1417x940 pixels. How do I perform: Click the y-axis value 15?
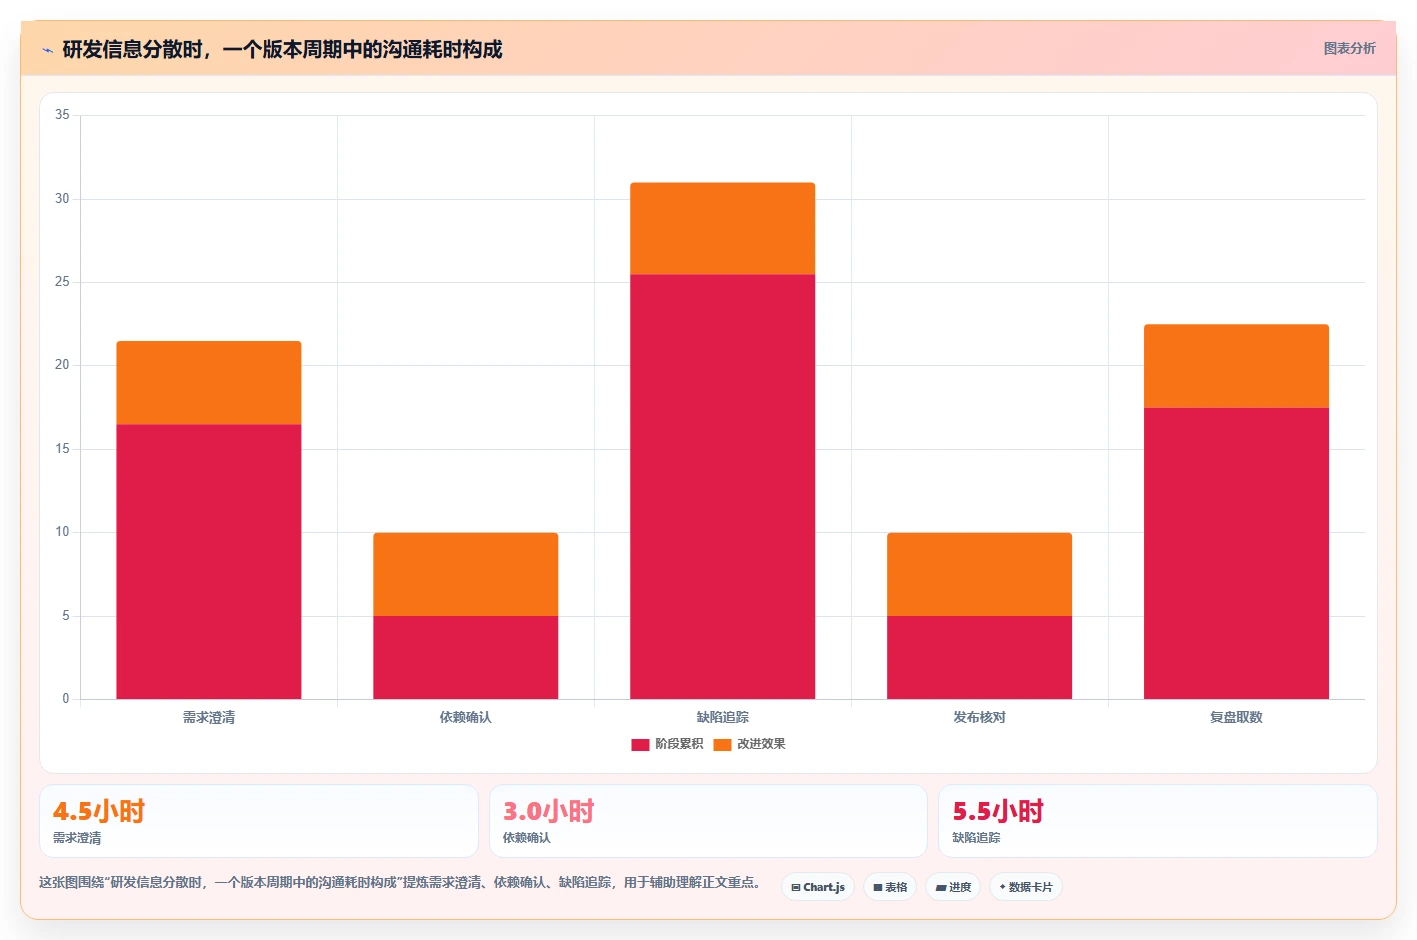[62, 449]
